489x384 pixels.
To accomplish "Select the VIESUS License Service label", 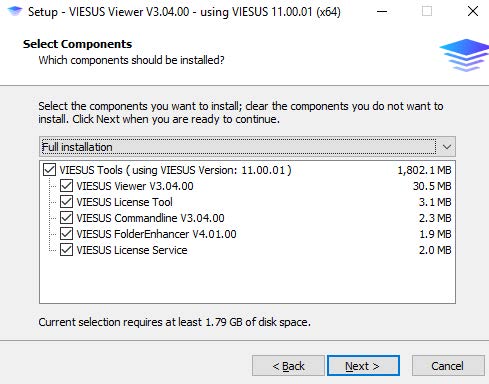I will point(132,250).
